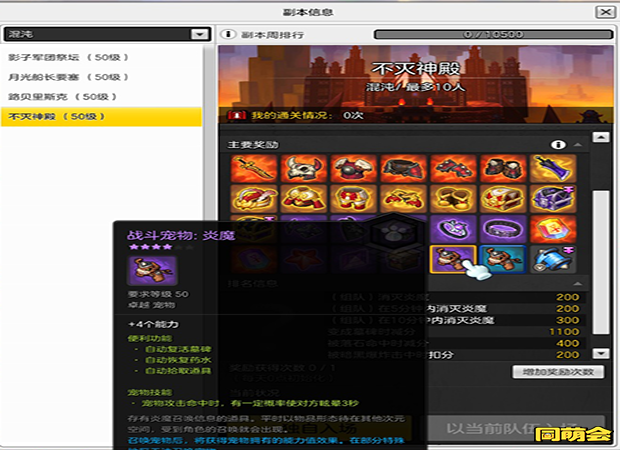Select the golden red gloves reward

tap(403, 198)
